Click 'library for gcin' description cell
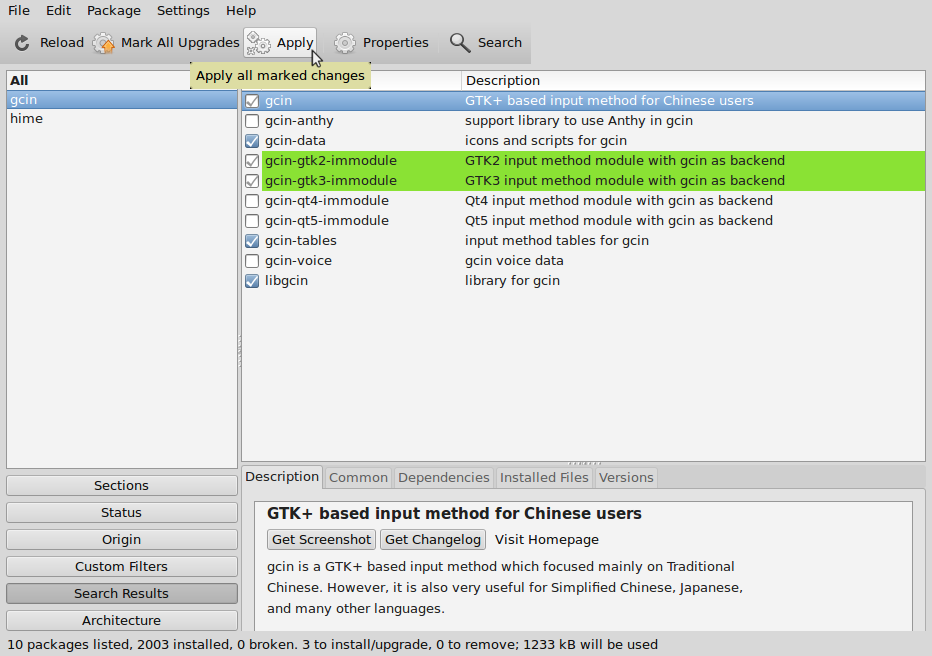 coord(512,280)
